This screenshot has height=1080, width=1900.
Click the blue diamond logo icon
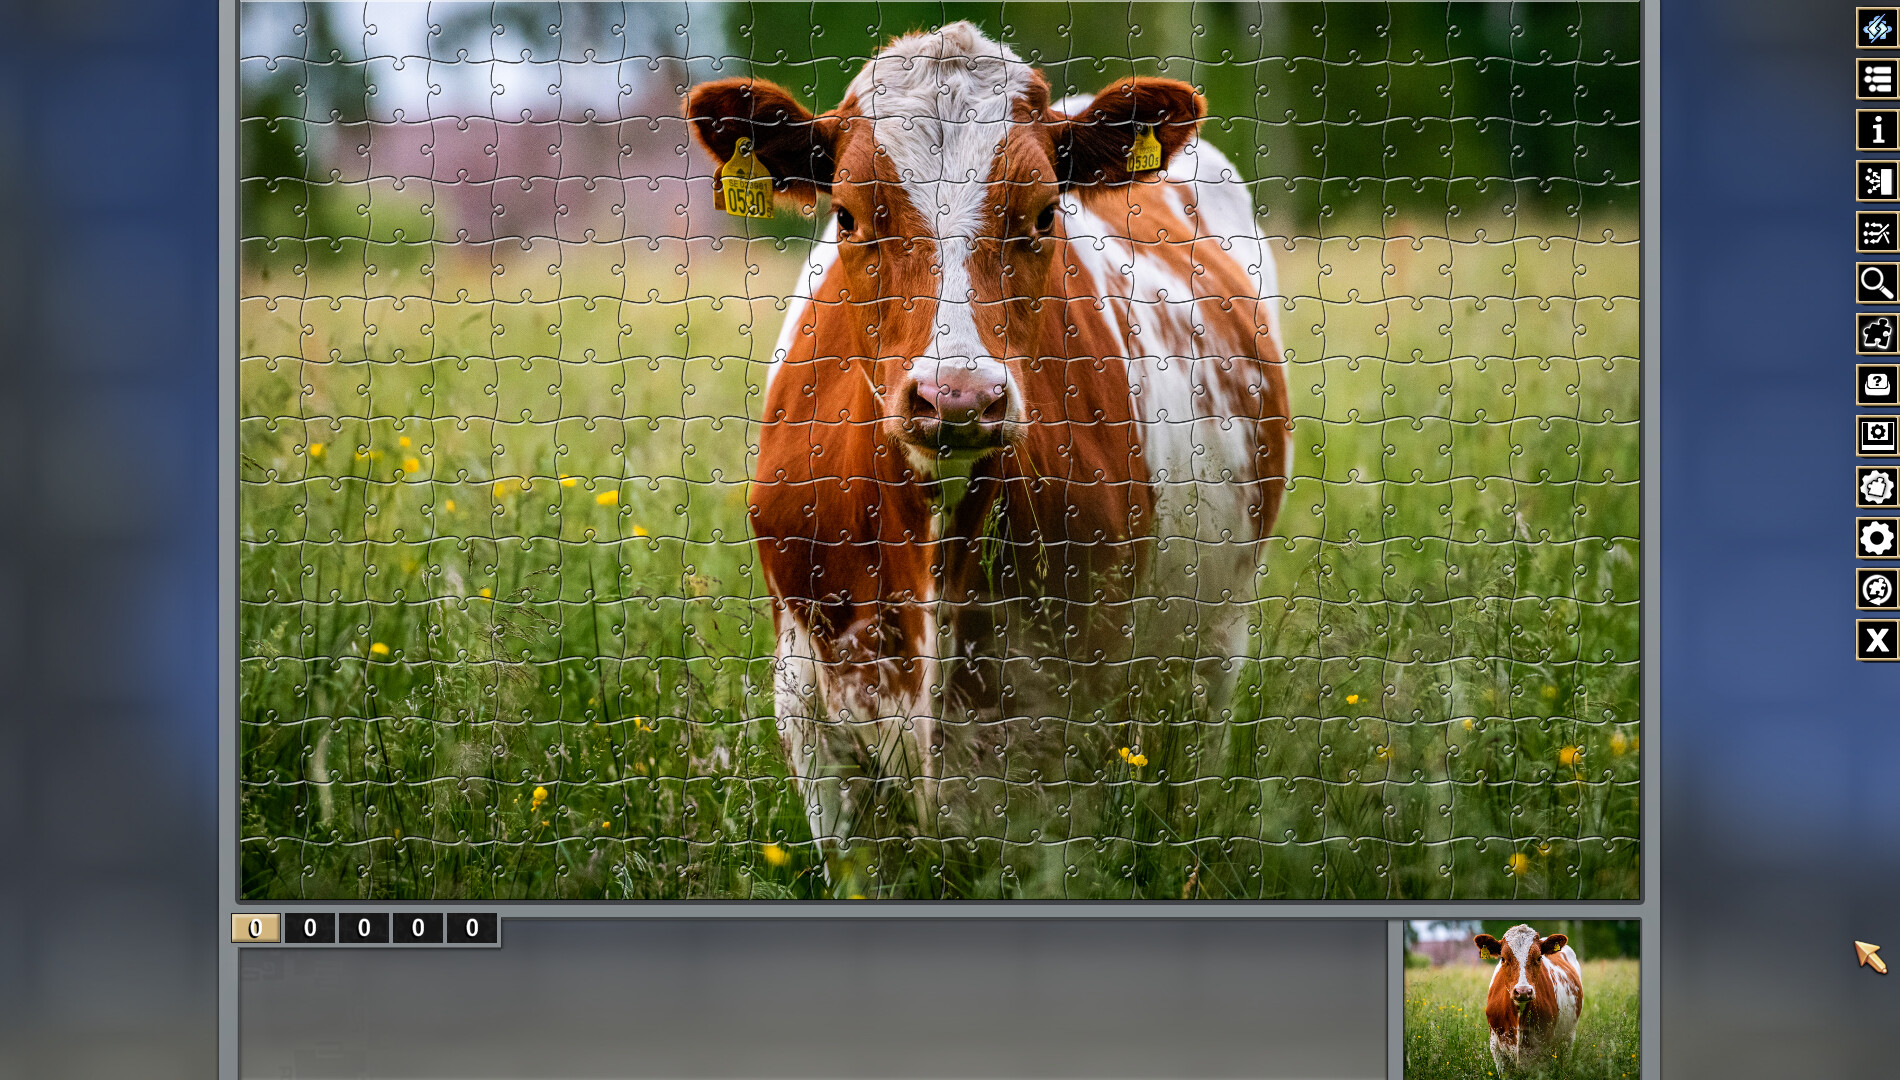(1876, 28)
